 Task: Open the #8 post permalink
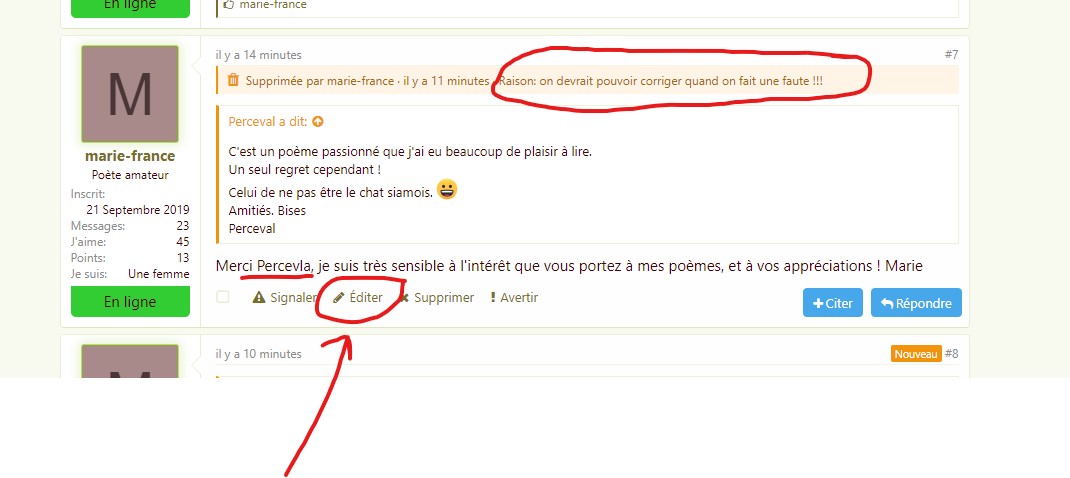(951, 354)
